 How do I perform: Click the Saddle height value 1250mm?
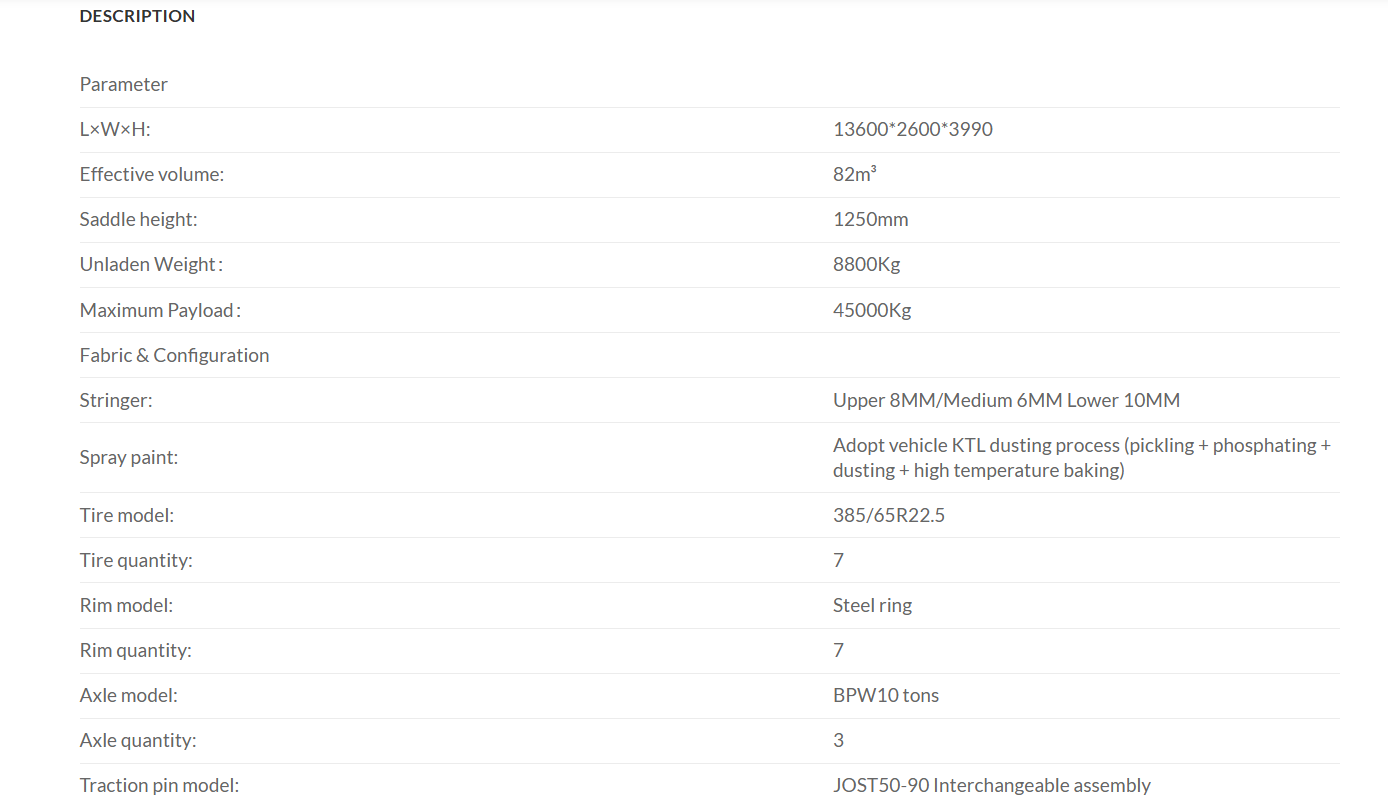871,219
